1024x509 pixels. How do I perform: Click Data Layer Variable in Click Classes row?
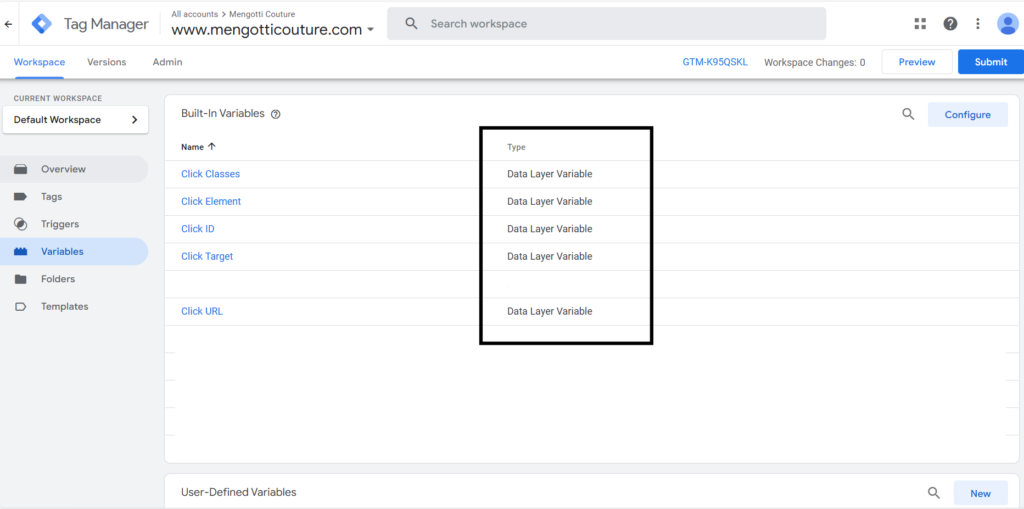coord(550,174)
